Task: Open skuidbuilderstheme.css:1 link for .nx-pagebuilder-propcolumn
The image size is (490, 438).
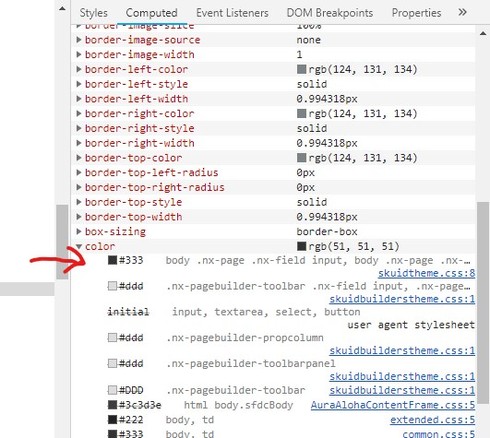Action: (x=402, y=351)
